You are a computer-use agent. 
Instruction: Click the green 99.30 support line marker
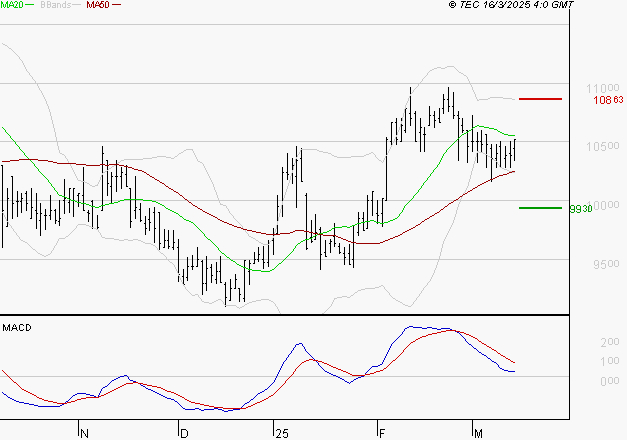540,208
